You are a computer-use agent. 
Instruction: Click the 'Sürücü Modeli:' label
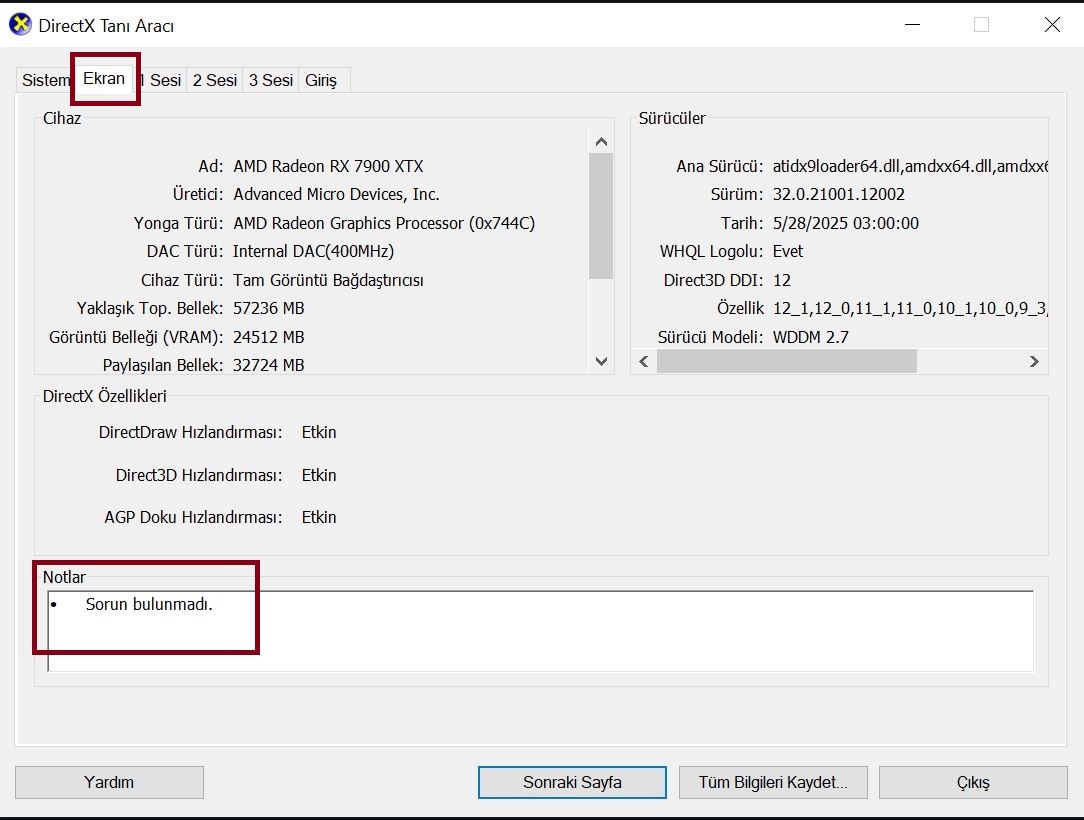click(710, 337)
